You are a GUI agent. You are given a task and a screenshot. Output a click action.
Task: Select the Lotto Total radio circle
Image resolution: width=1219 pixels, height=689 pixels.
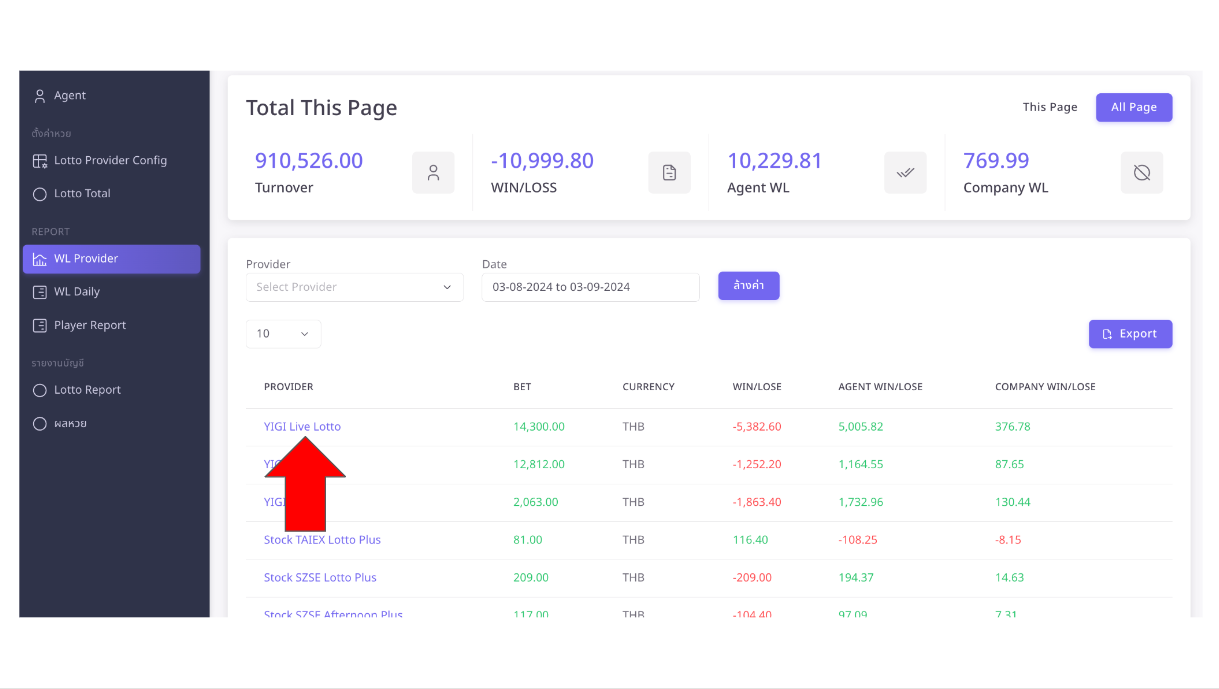point(40,194)
